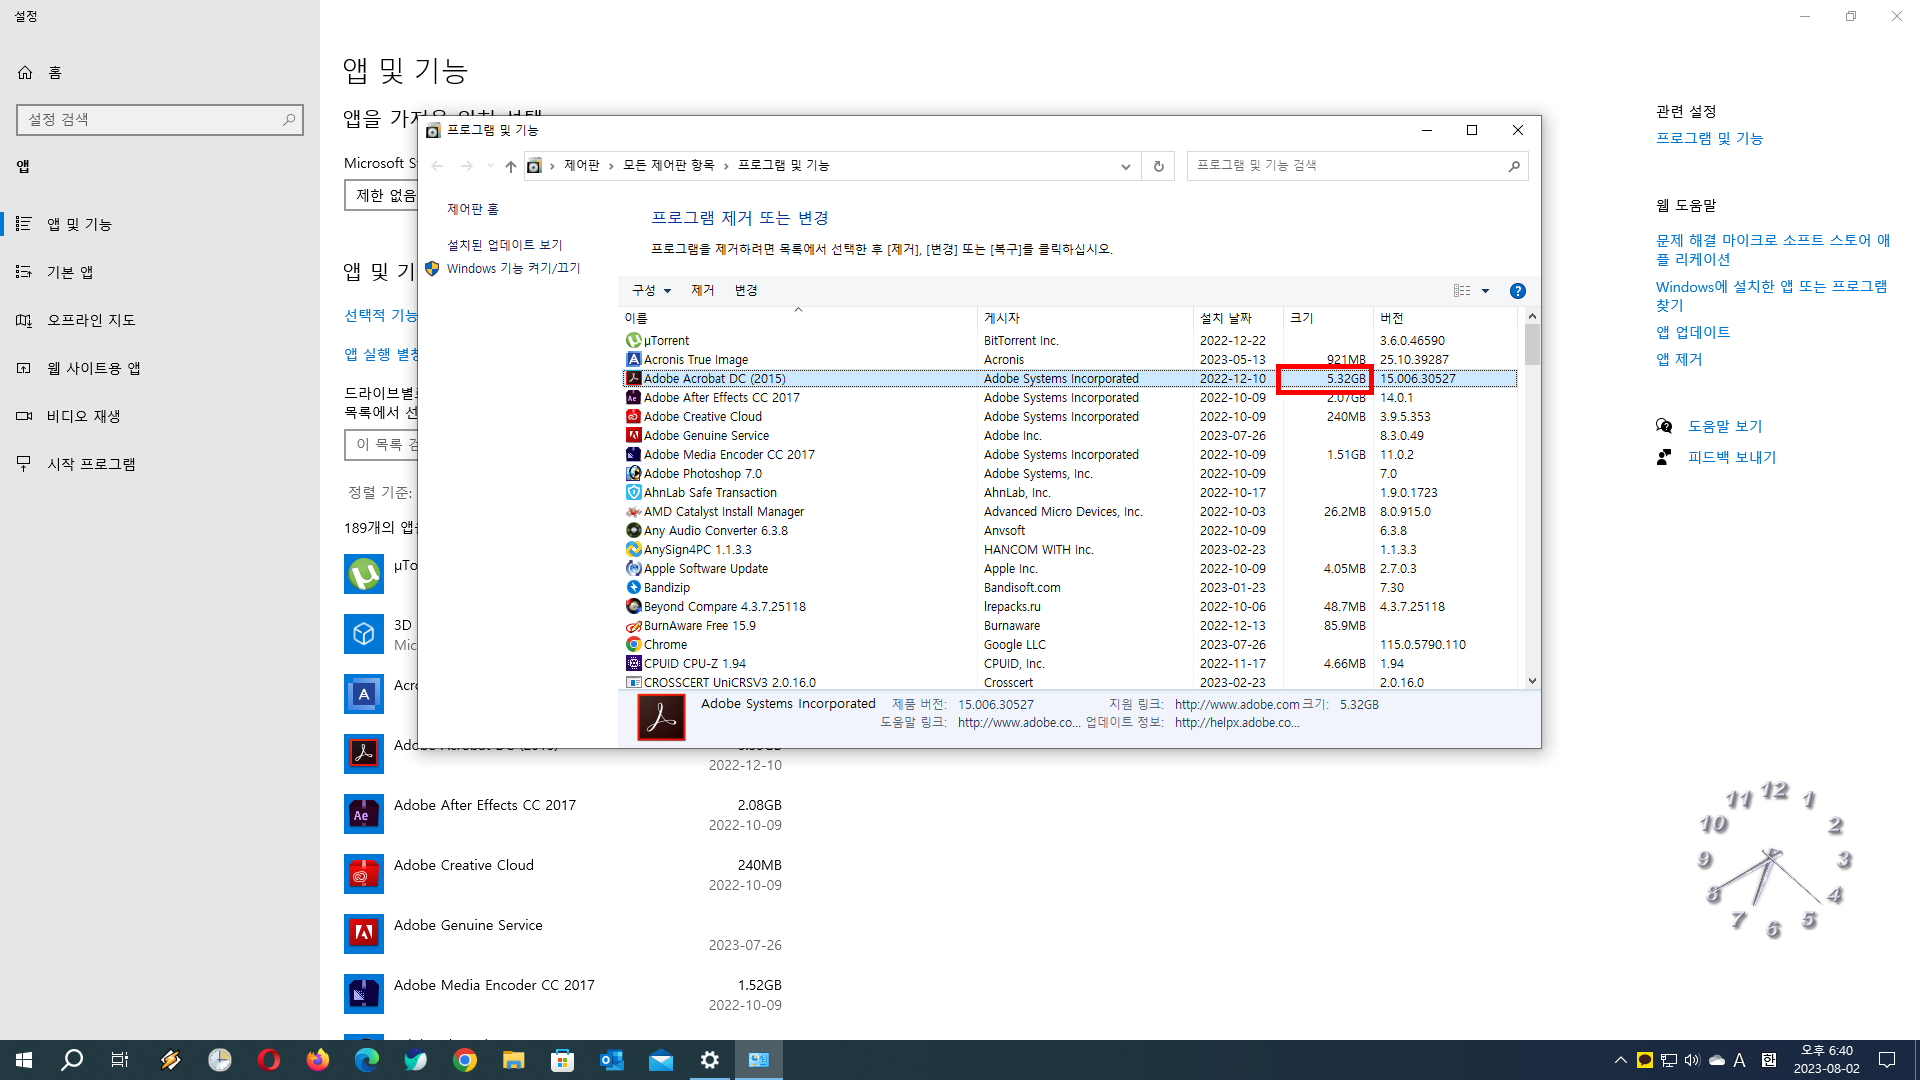Image resolution: width=1920 pixels, height=1080 pixels.
Task: Select 앱 및 기능 in Settings sidebar
Action: click(160, 224)
